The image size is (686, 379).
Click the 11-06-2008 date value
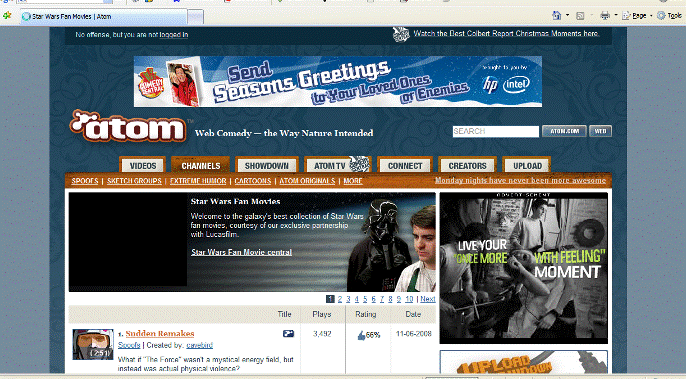(x=413, y=334)
